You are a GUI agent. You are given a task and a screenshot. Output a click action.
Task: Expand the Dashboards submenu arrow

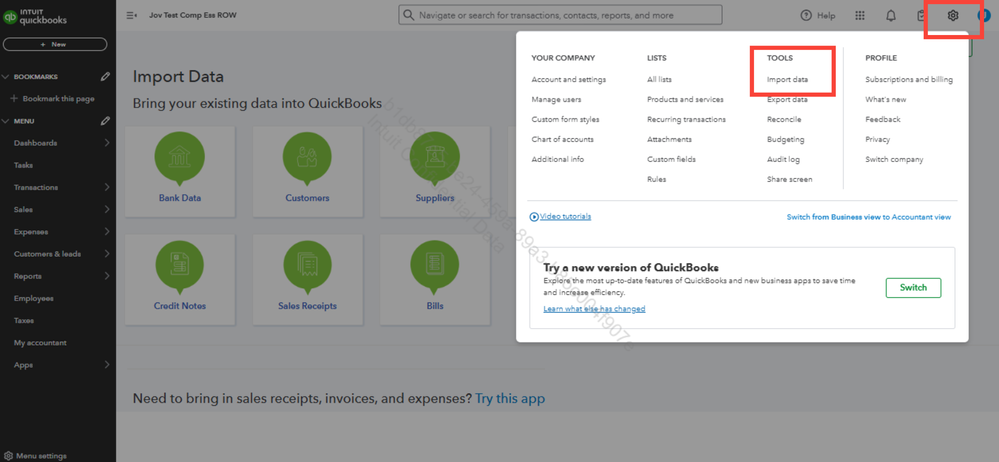[107, 143]
